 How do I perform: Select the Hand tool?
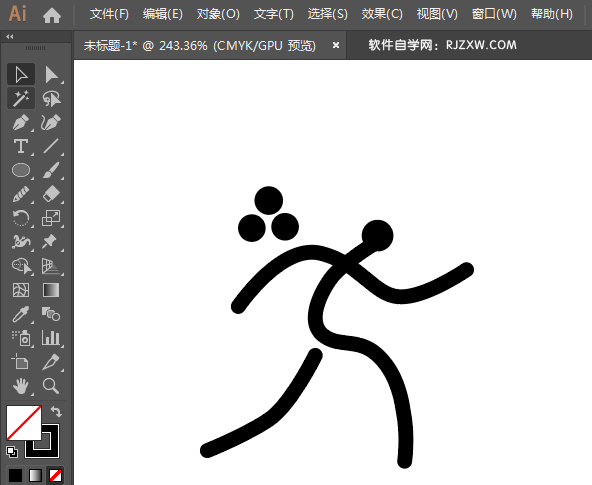point(21,386)
